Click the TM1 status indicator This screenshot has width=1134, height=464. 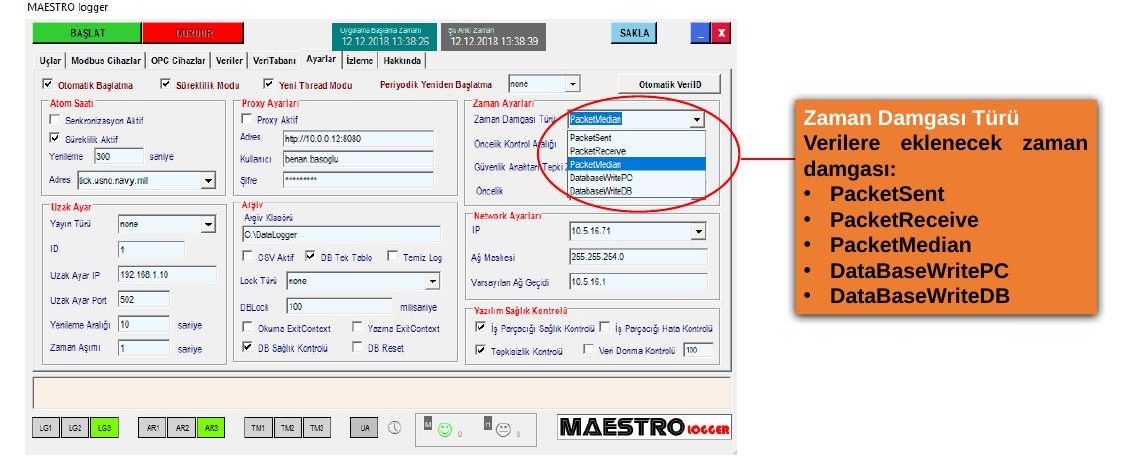click(258, 428)
